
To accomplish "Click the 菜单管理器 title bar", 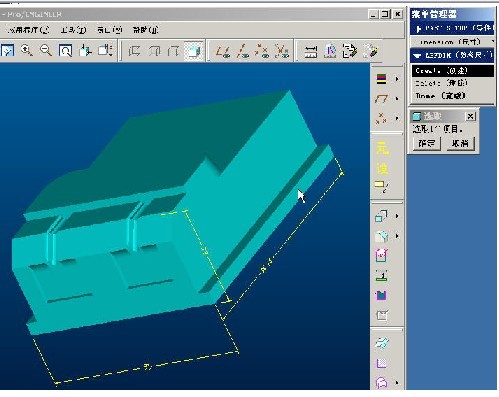I will pyautogui.click(x=452, y=14).
